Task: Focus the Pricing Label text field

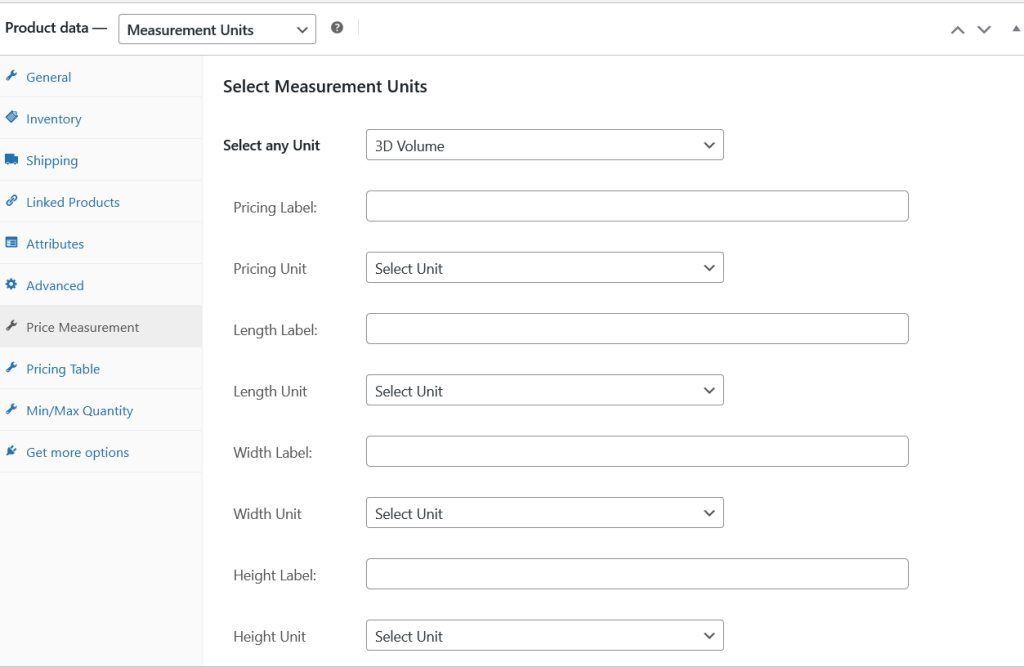Action: click(x=637, y=206)
